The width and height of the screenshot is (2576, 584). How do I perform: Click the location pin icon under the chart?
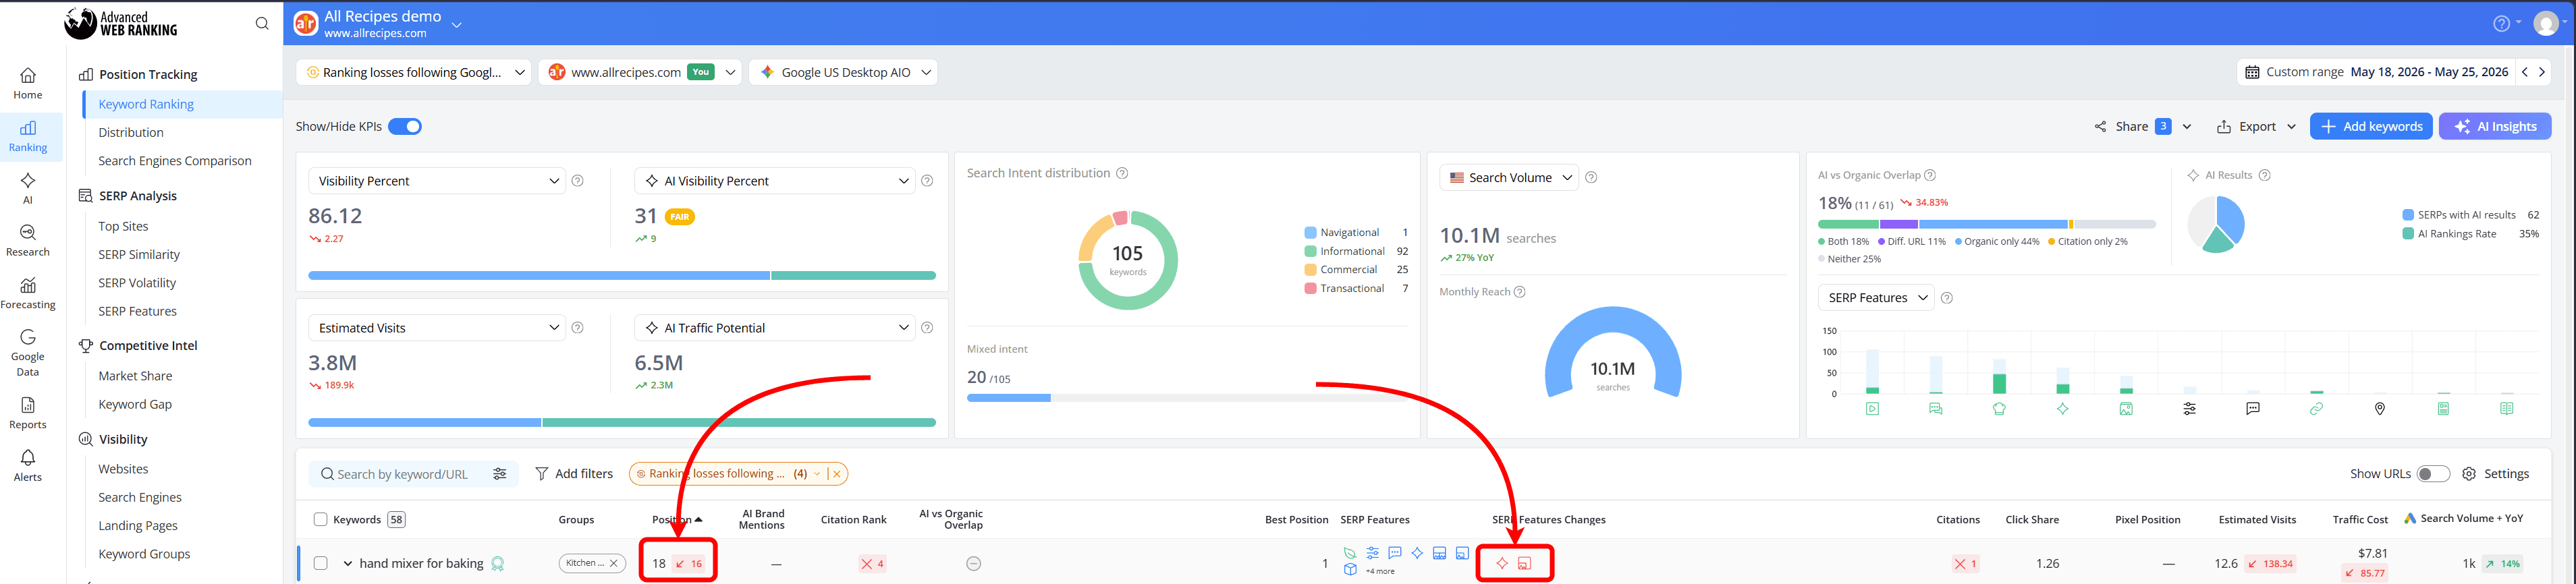click(2380, 409)
